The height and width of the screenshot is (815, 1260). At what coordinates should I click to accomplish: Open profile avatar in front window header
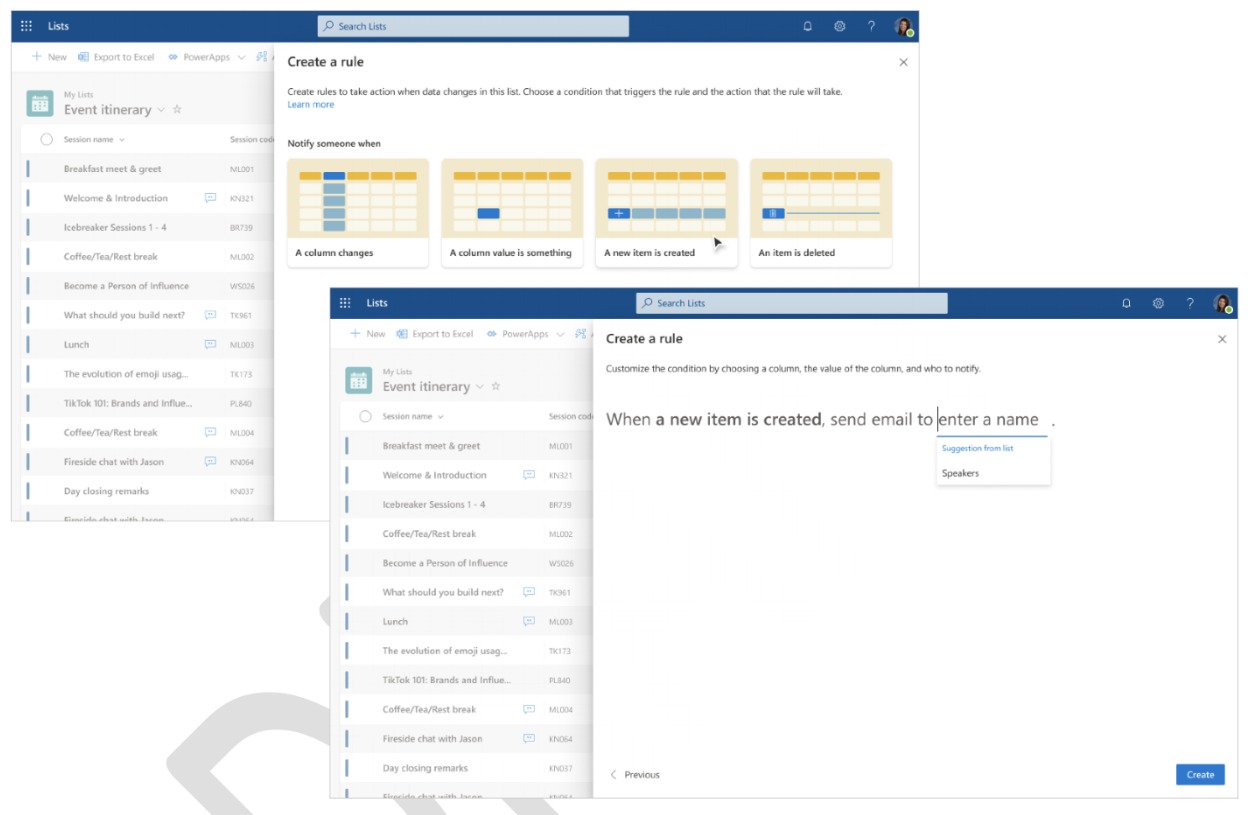point(1222,304)
